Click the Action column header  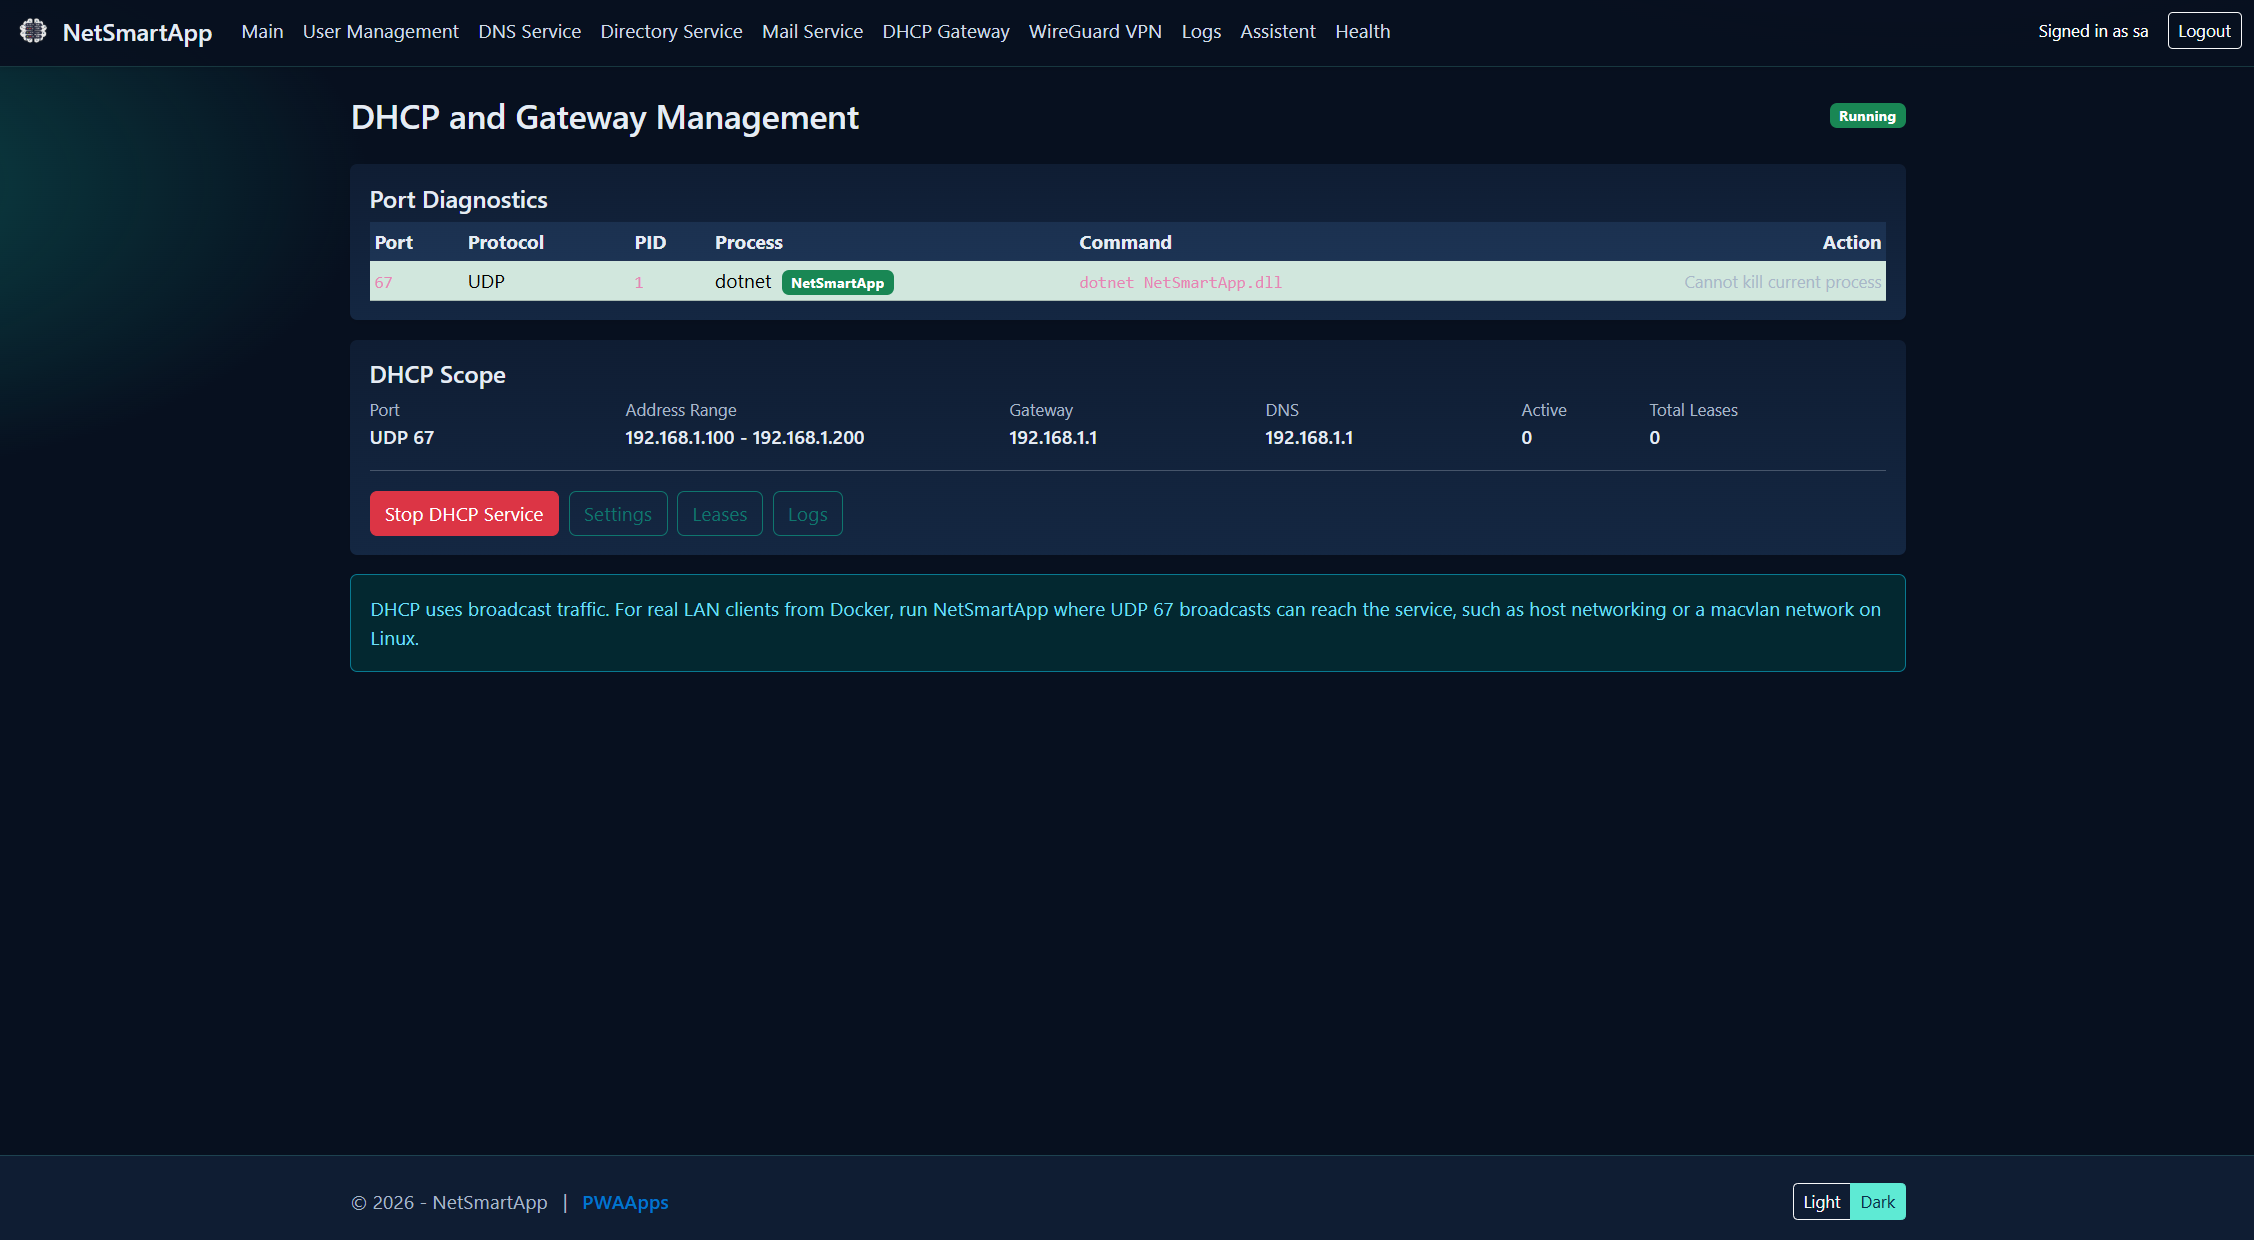1851,242
